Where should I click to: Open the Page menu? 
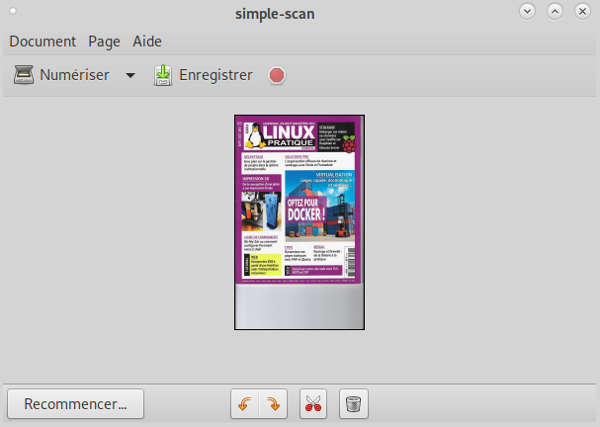104,41
